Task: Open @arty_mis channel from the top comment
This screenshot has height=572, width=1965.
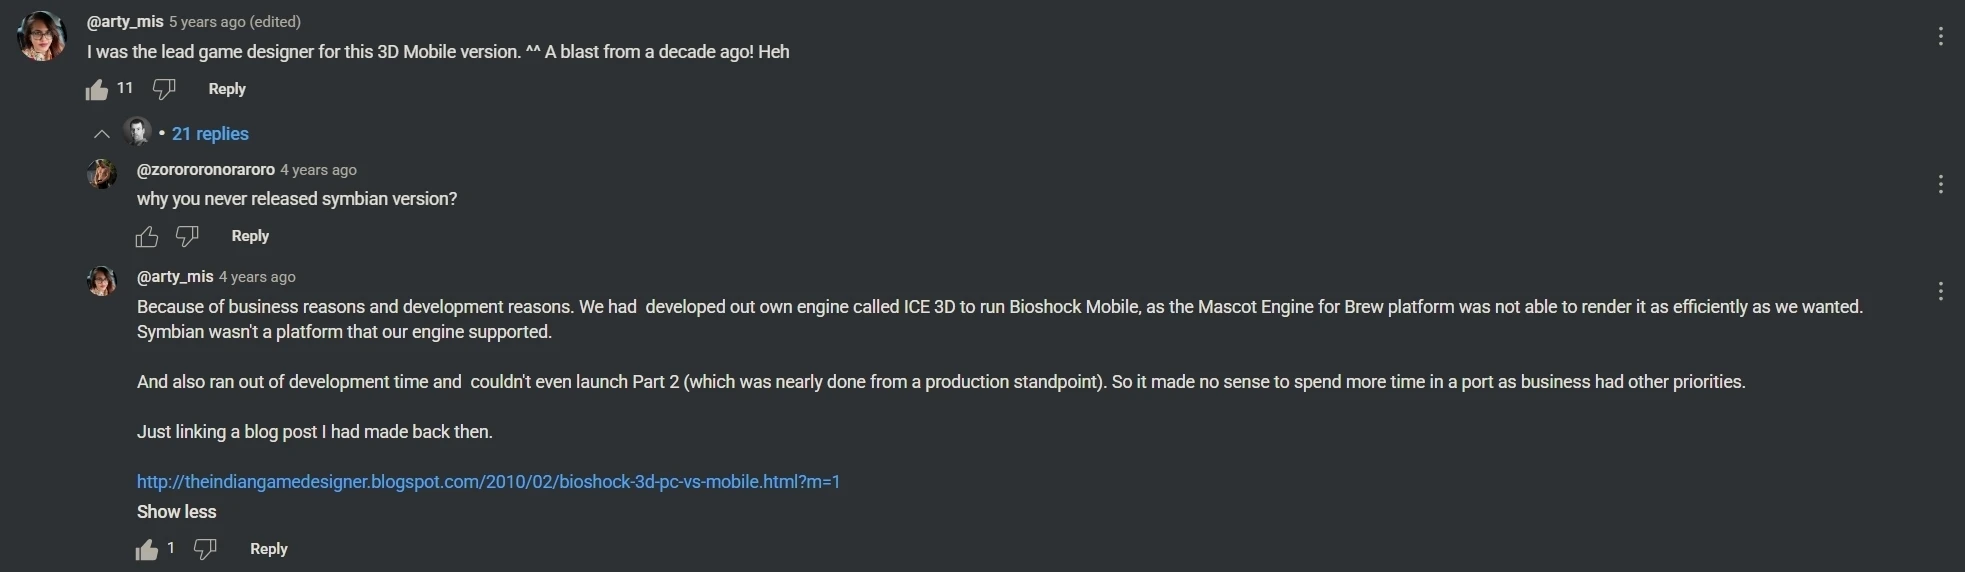Action: point(125,21)
